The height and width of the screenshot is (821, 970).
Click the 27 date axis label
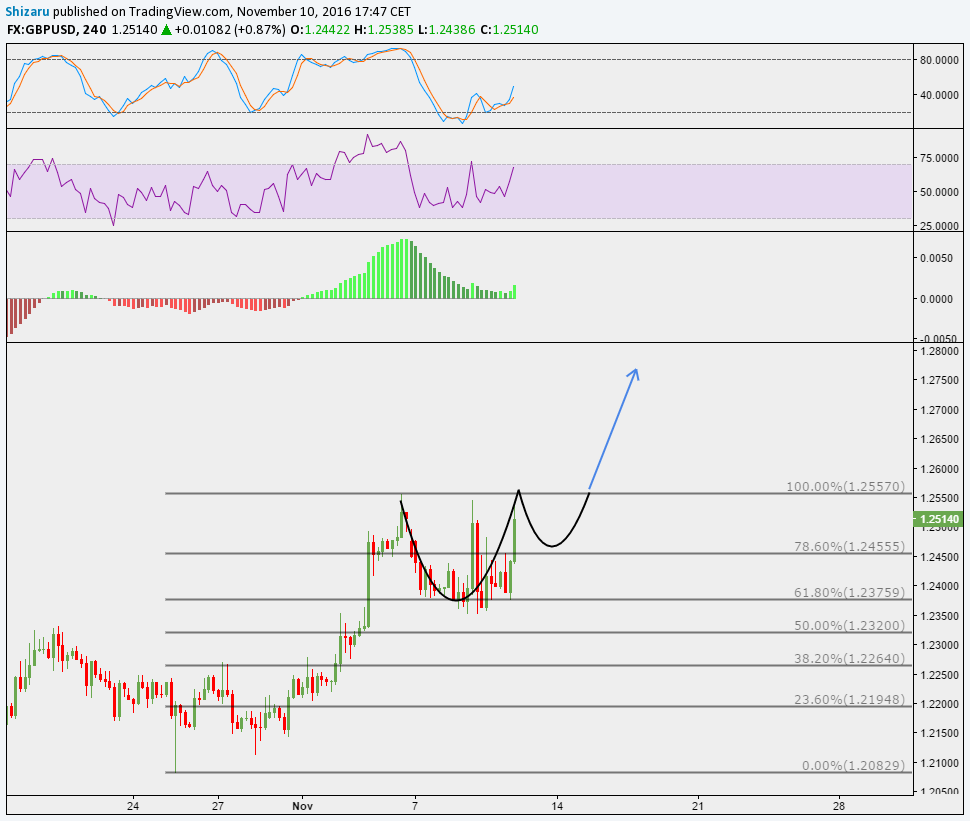point(217,806)
